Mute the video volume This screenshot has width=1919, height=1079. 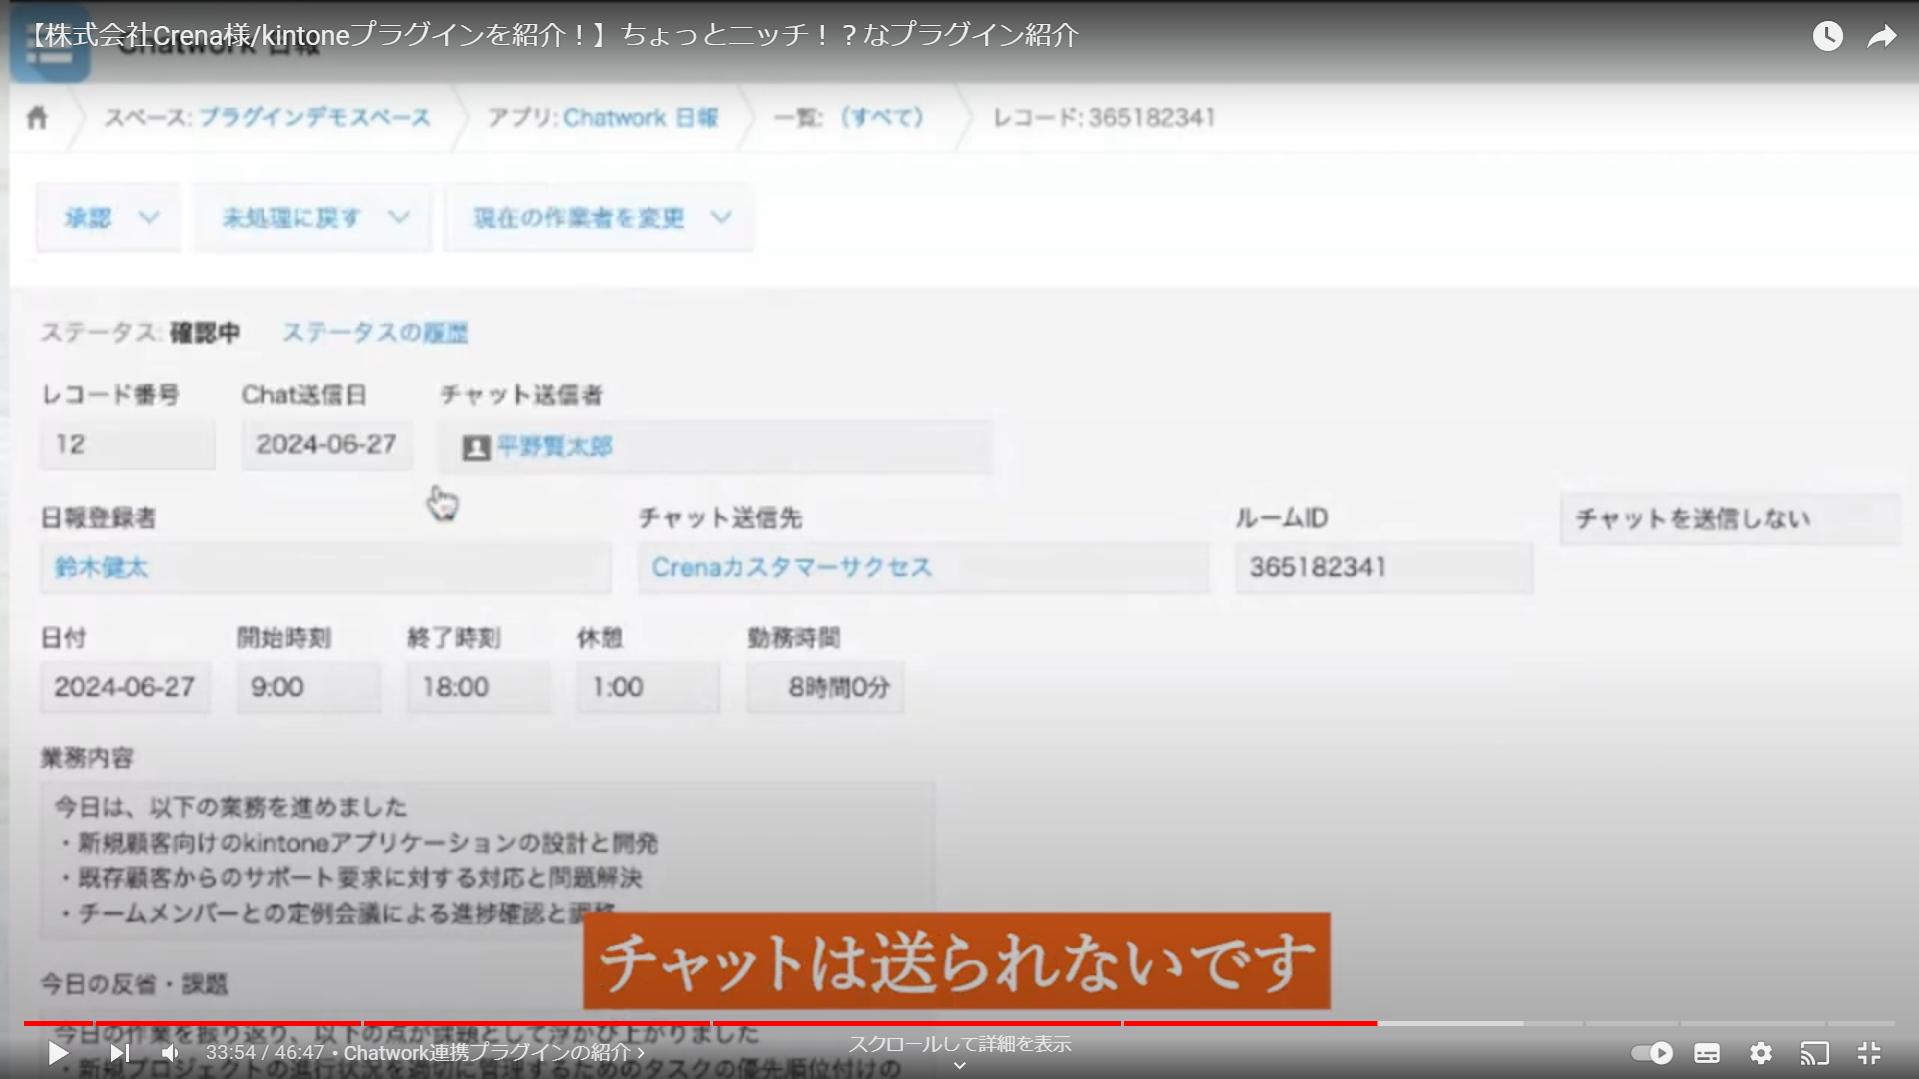click(170, 1053)
